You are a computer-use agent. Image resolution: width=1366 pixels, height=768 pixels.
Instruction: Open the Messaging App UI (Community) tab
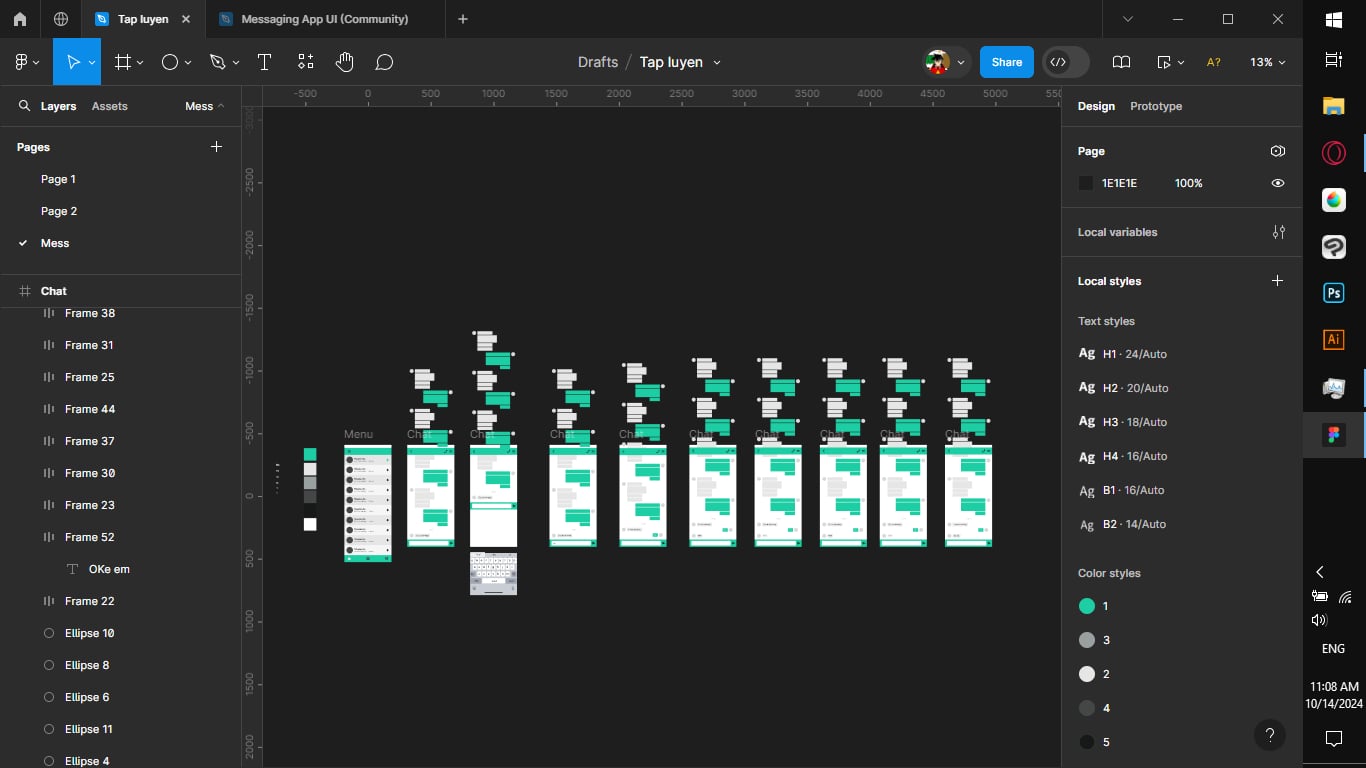click(x=323, y=19)
